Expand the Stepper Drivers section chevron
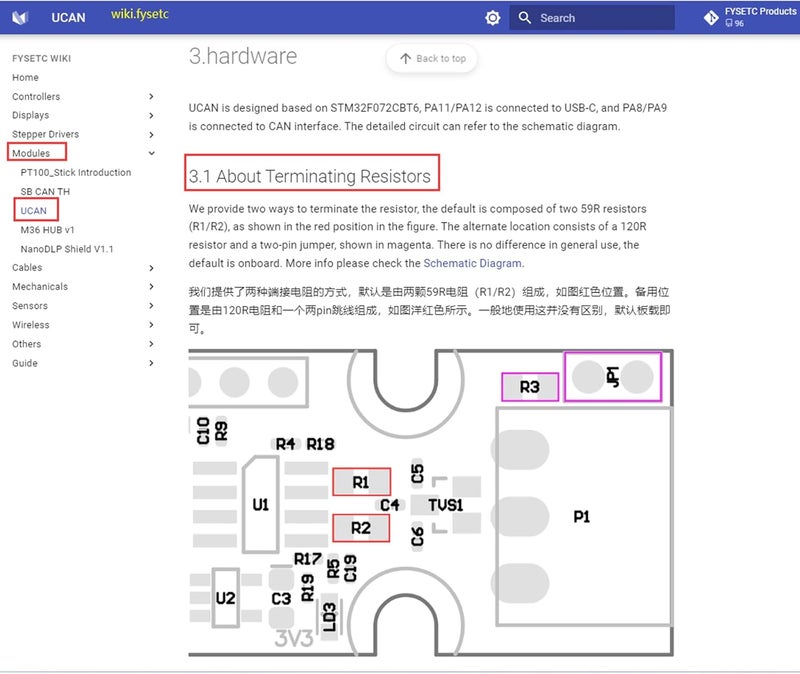The height and width of the screenshot is (674, 800). tap(151, 135)
